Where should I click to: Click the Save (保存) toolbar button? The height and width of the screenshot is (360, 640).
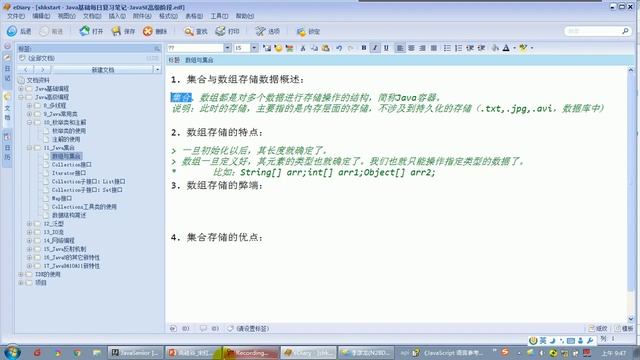coord(123,31)
